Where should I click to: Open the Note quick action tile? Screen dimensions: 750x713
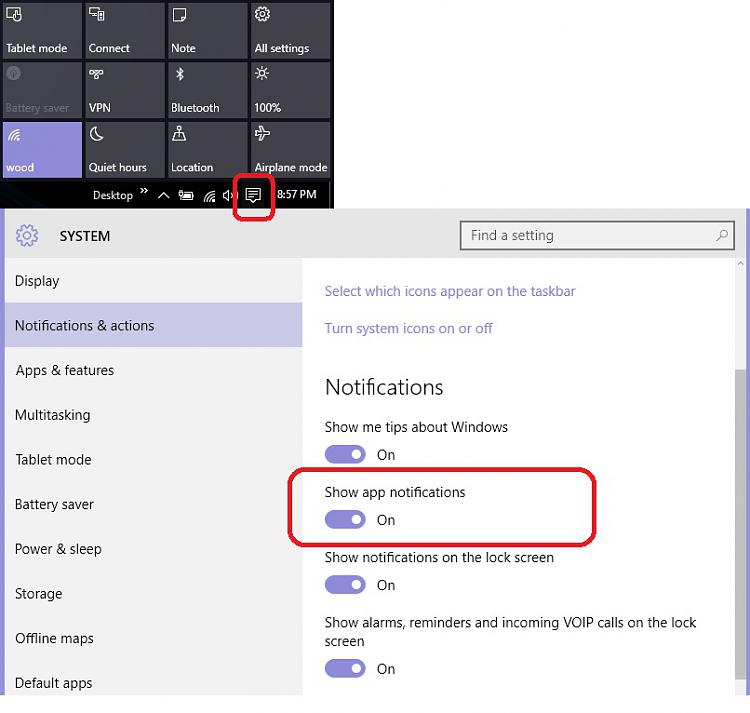pos(208,30)
